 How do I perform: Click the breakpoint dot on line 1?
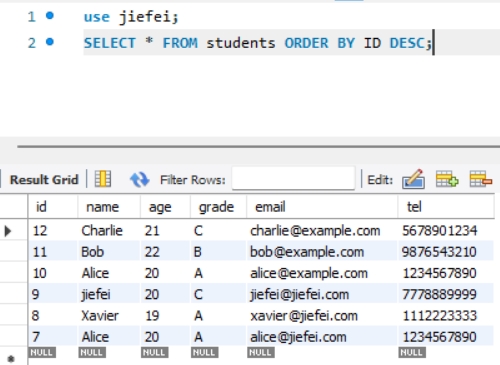tap(50, 15)
